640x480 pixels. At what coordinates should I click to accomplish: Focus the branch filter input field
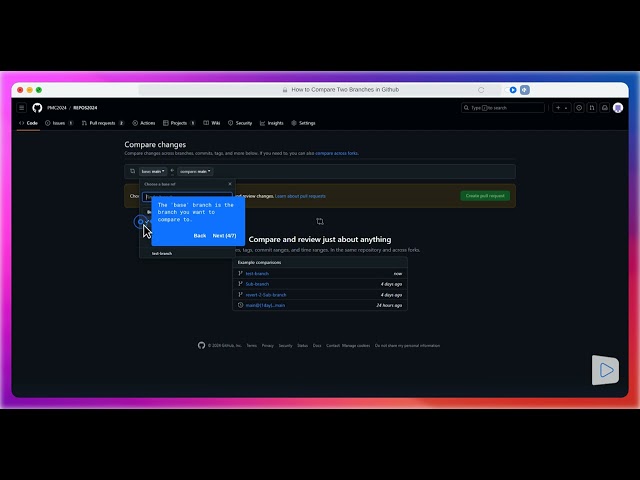click(187, 197)
